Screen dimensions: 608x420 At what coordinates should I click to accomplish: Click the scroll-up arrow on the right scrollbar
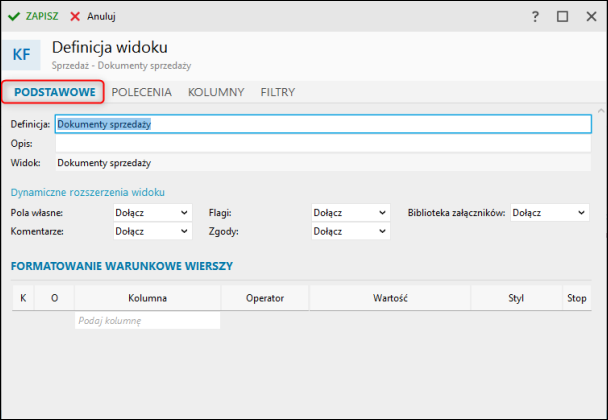[x=601, y=111]
